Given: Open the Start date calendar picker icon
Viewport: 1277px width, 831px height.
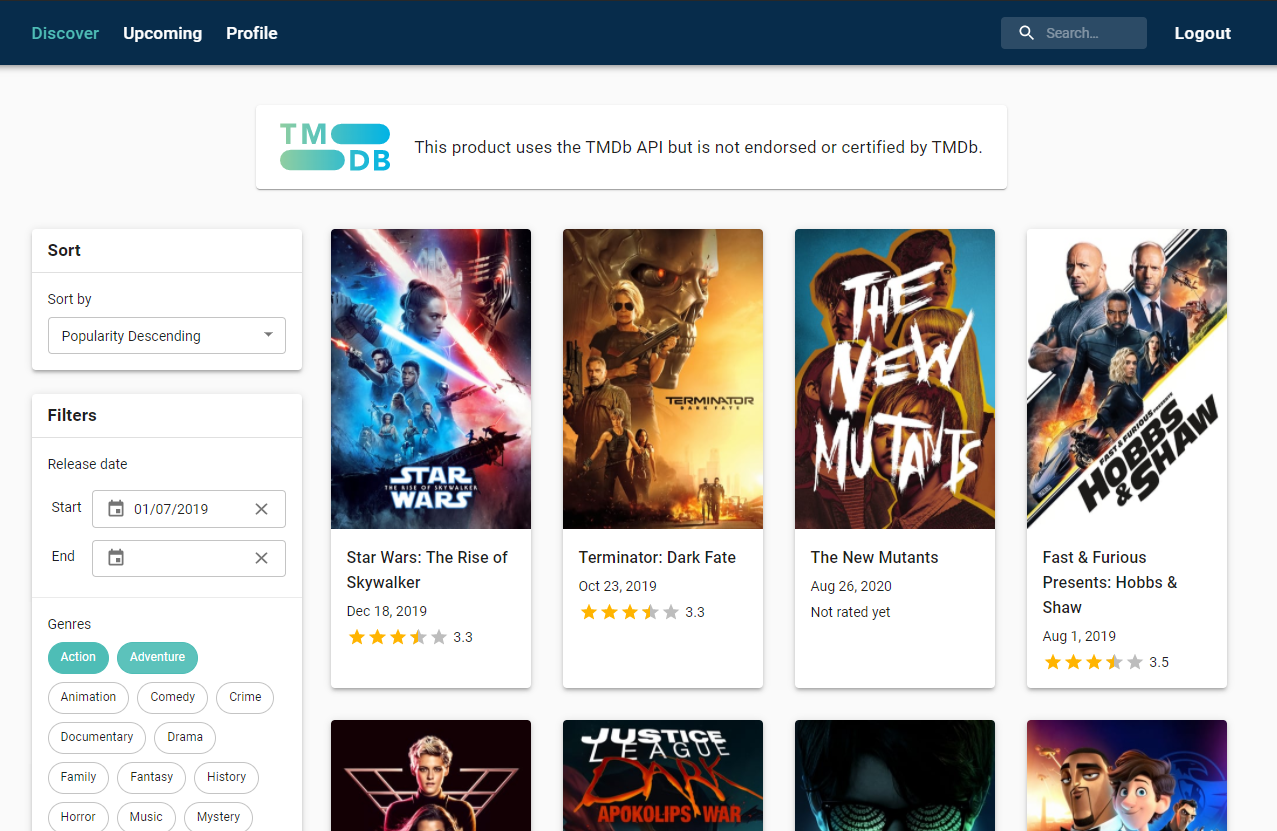Looking at the screenshot, I should pyautogui.click(x=116, y=509).
